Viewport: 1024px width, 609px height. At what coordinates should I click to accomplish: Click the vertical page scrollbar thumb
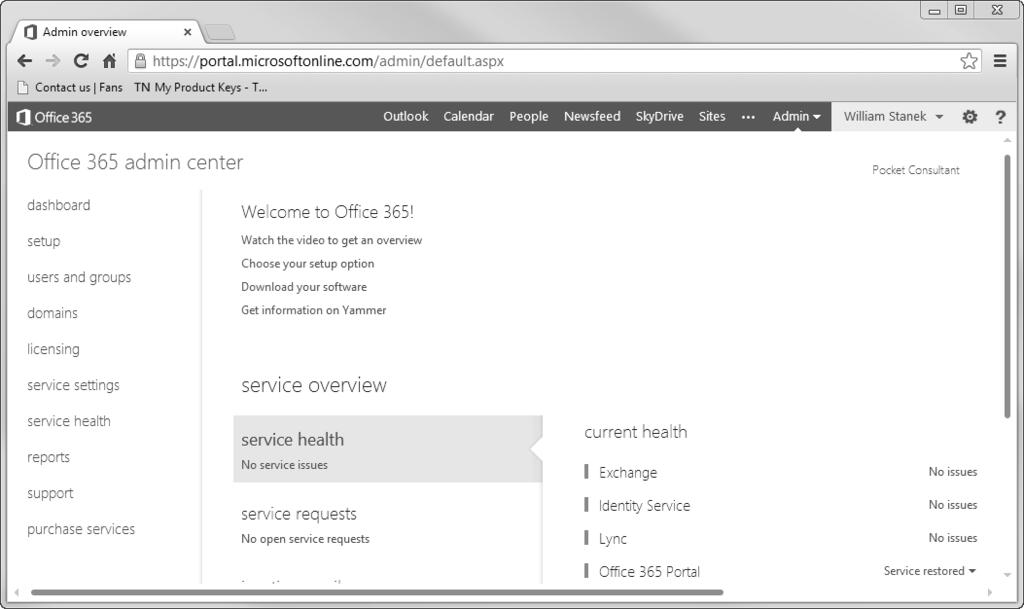coord(1007,286)
